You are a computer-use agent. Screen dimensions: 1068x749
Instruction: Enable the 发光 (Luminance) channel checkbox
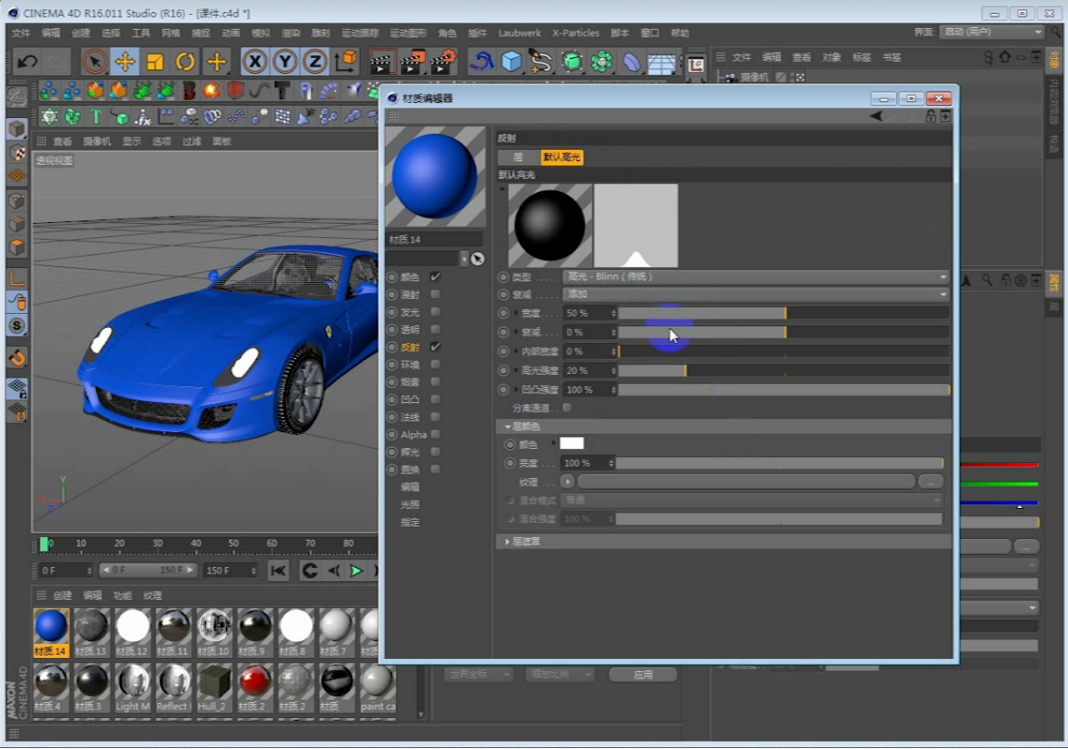pos(435,312)
